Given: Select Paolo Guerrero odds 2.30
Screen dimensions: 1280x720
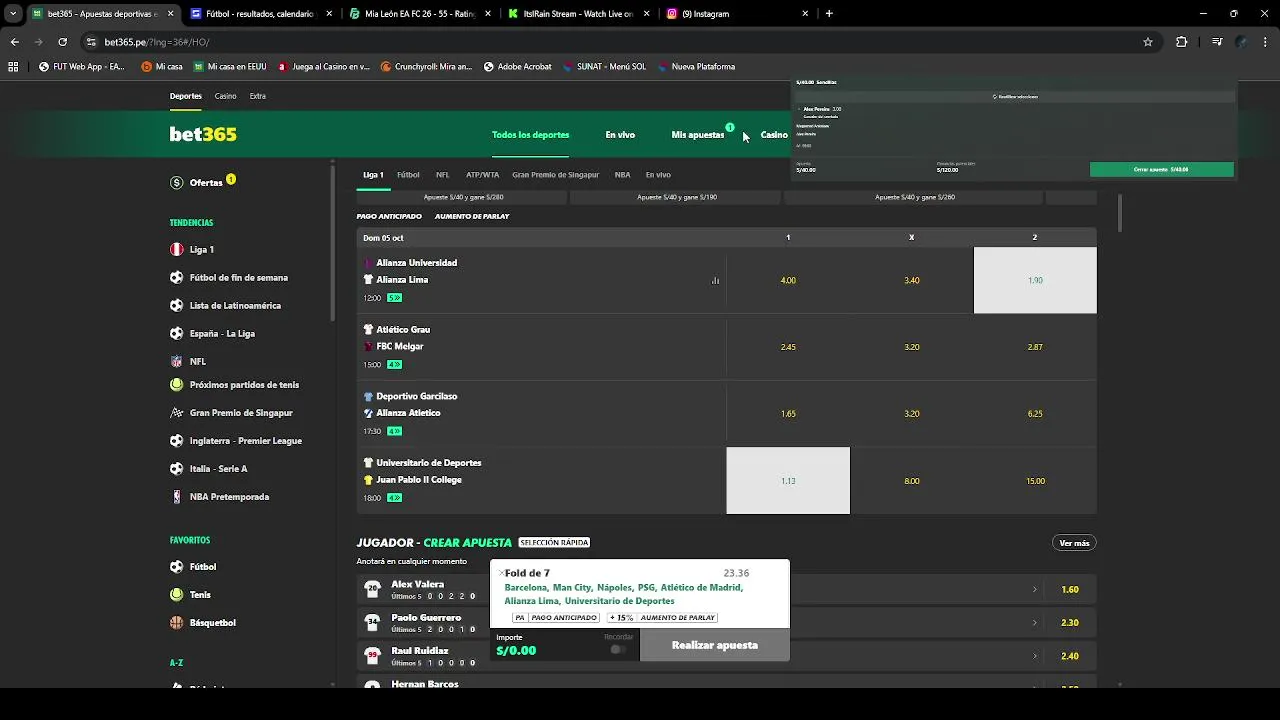Looking at the screenshot, I should pyautogui.click(x=1069, y=623).
